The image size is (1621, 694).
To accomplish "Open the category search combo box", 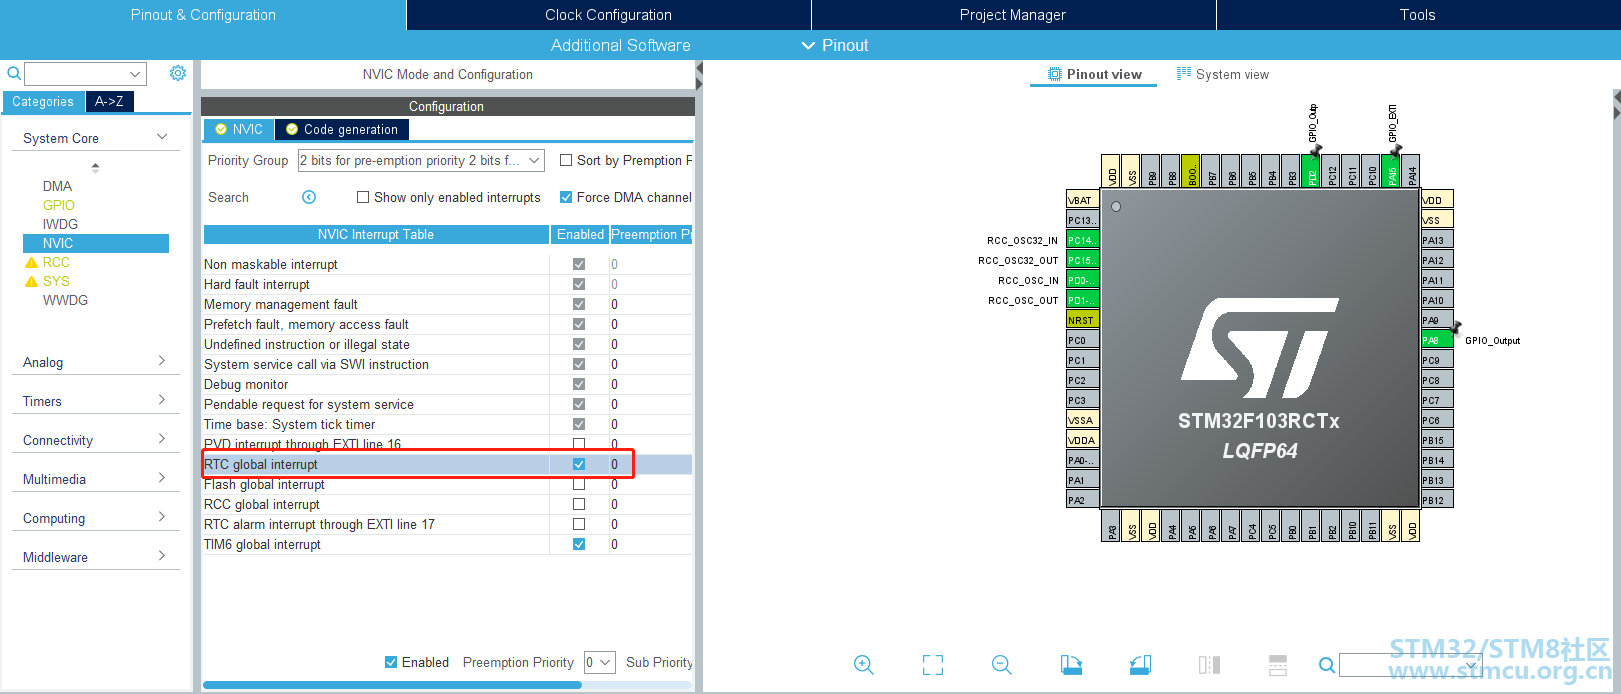I will coord(85,74).
